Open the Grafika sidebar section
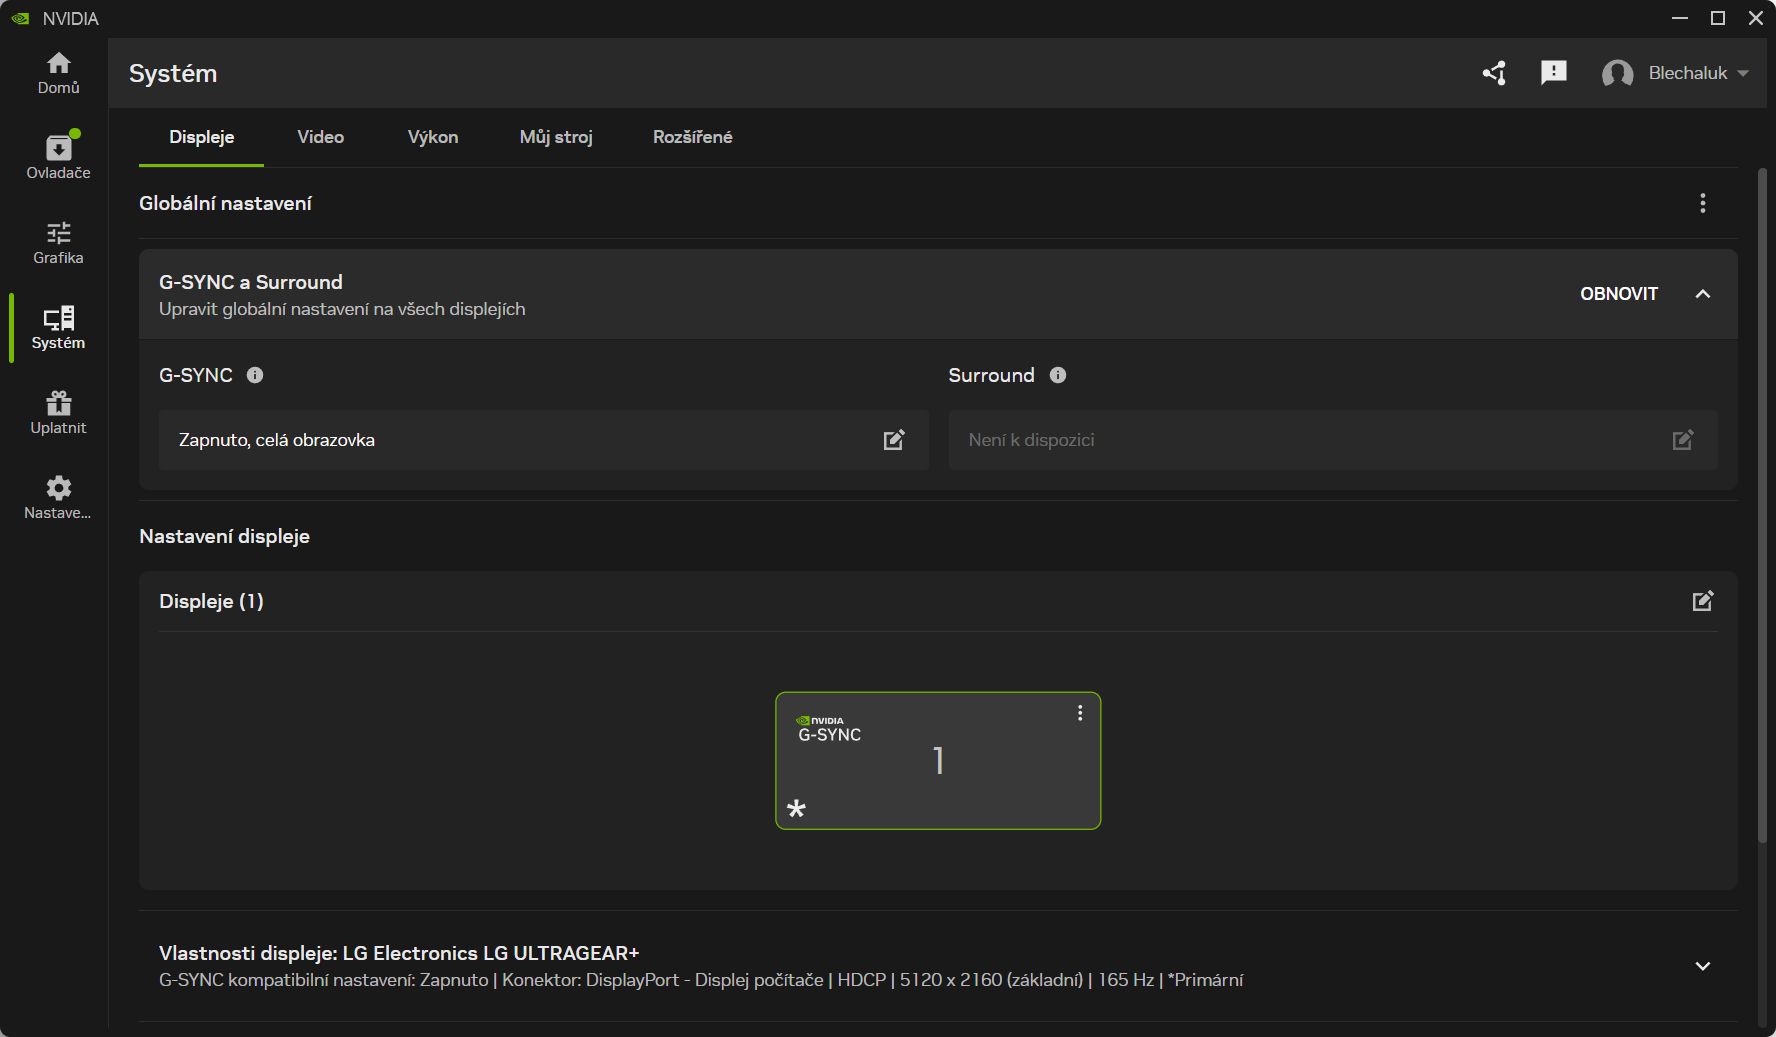This screenshot has height=1037, width=1776. 58,243
